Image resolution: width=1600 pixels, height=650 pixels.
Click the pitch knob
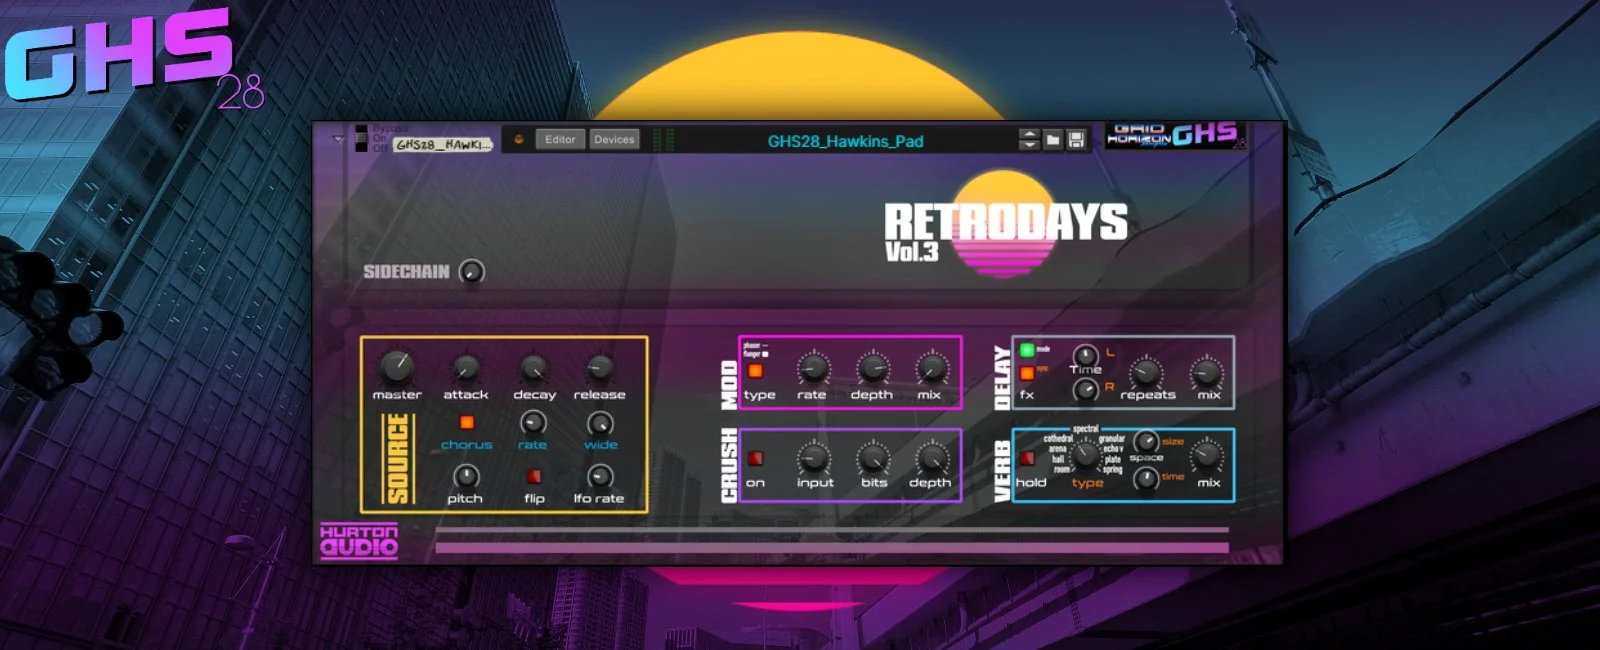(x=466, y=476)
